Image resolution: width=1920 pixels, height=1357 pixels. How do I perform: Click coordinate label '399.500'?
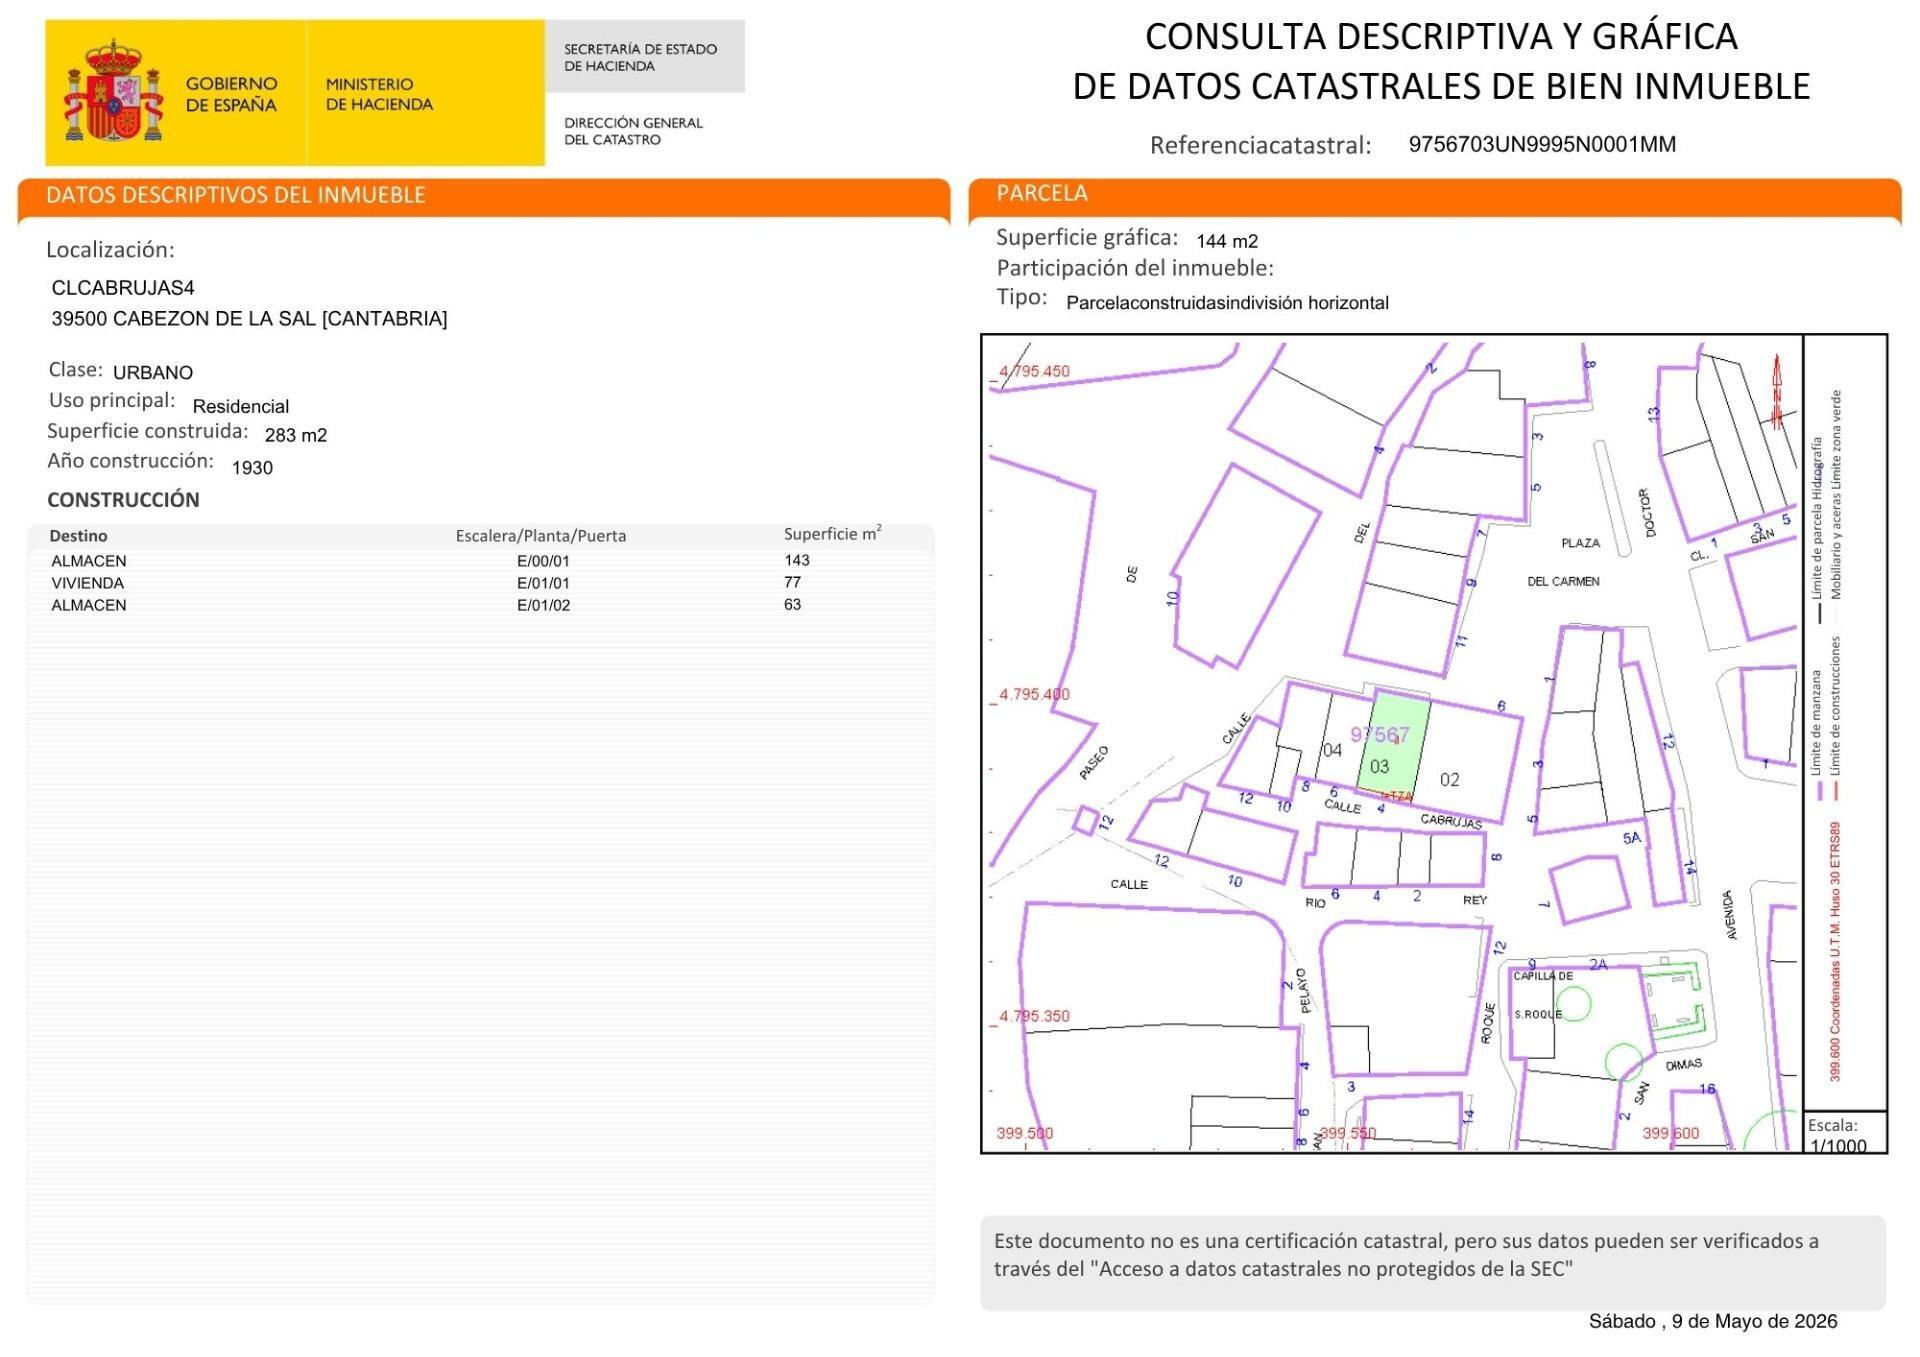[x=1024, y=1133]
